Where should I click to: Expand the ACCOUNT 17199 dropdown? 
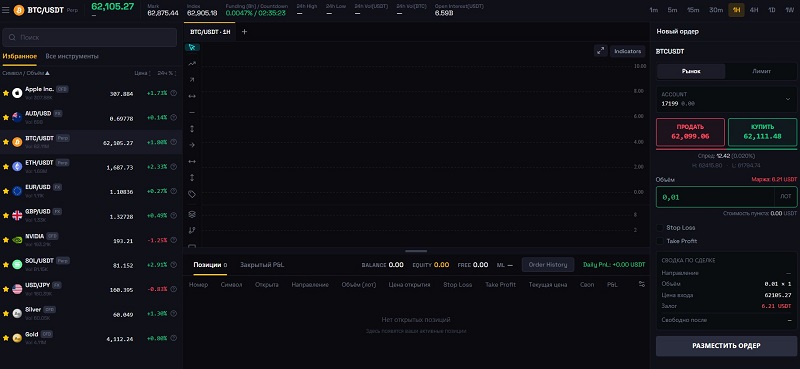727,99
